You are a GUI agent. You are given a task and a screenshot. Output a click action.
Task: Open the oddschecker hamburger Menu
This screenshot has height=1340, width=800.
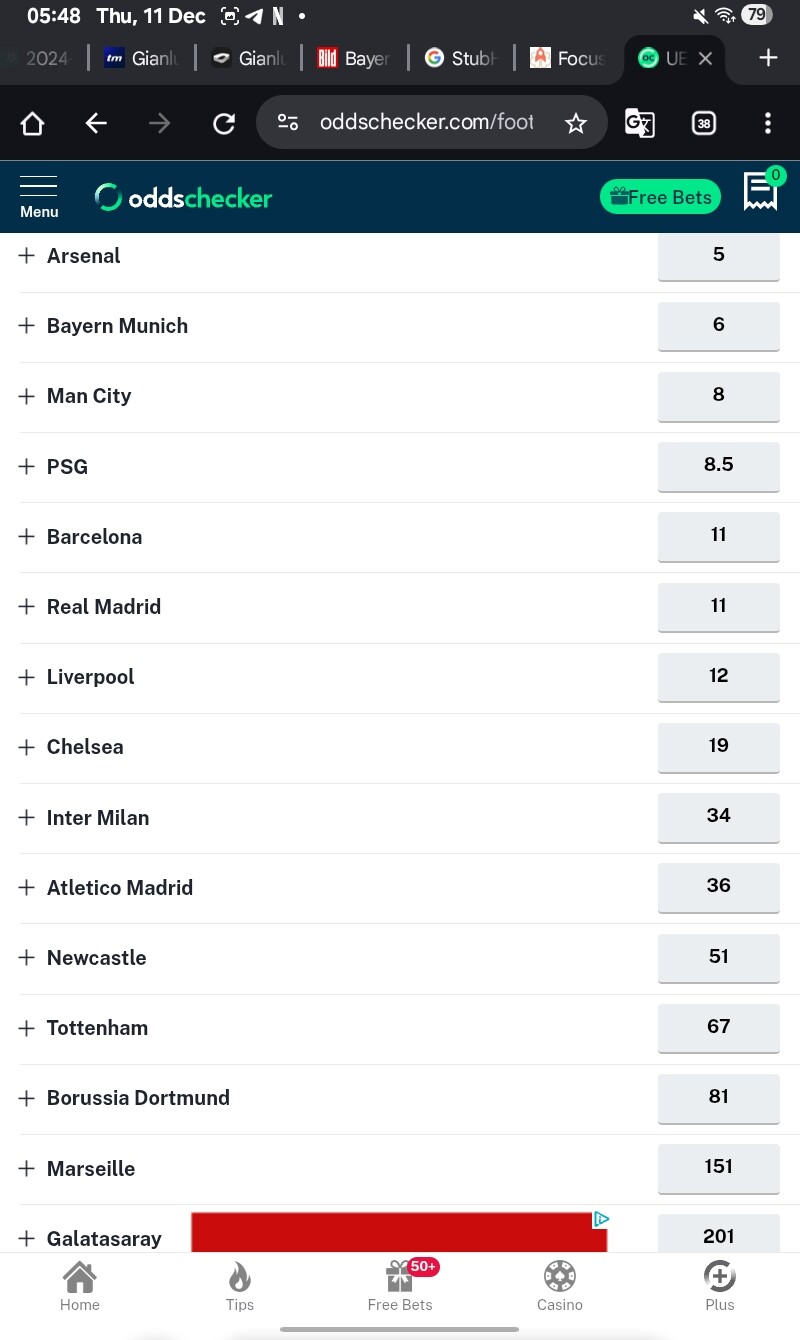pyautogui.click(x=39, y=196)
